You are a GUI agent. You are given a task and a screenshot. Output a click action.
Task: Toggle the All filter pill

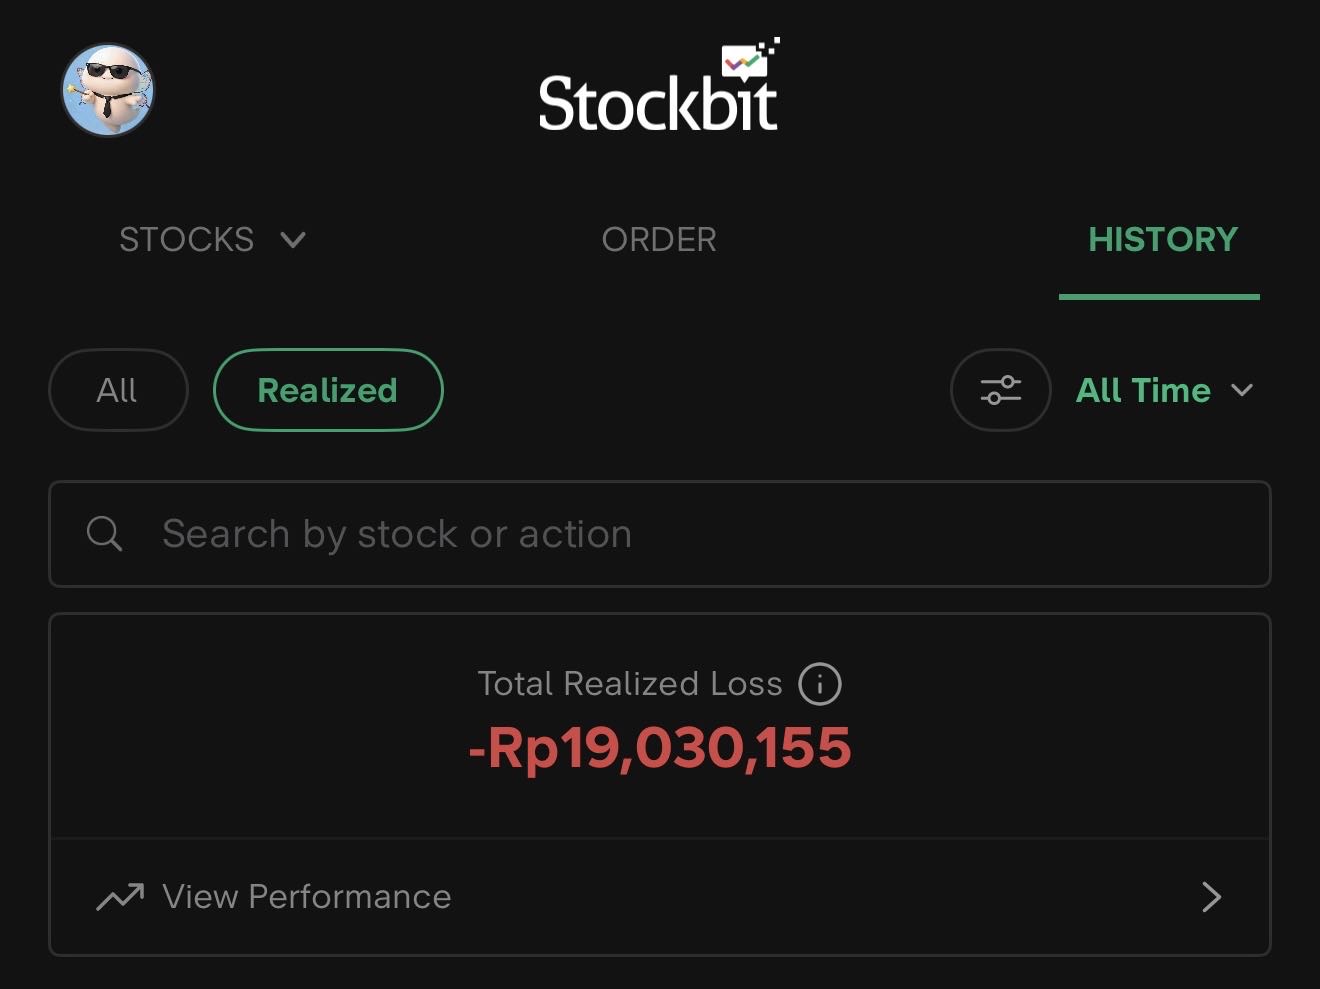pyautogui.click(x=118, y=390)
